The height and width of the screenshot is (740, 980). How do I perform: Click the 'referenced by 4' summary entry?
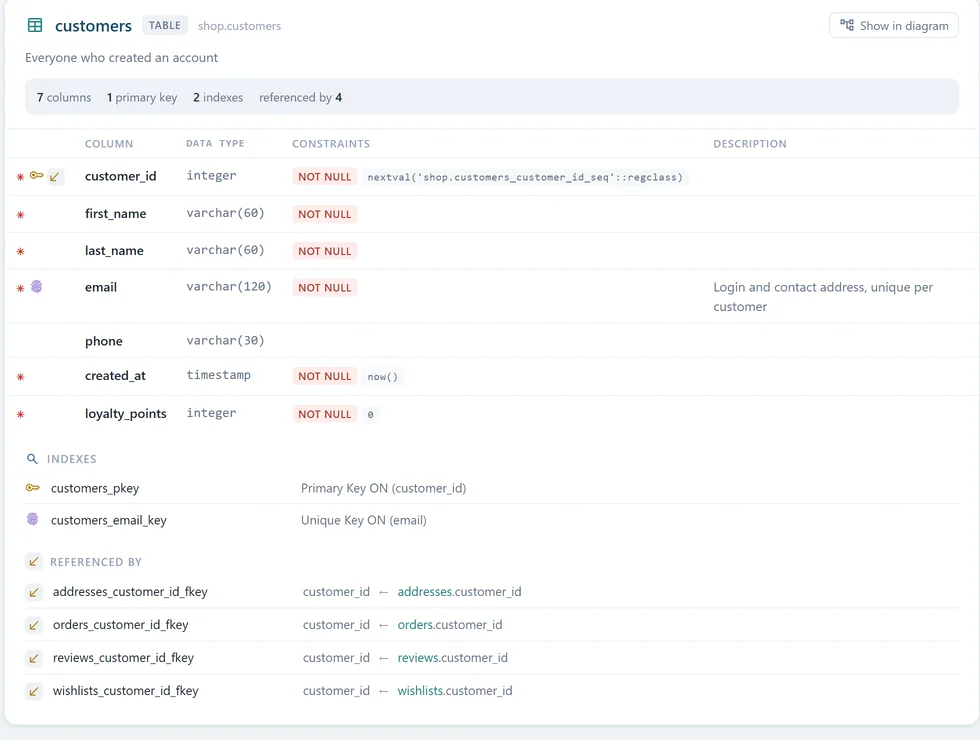click(301, 98)
